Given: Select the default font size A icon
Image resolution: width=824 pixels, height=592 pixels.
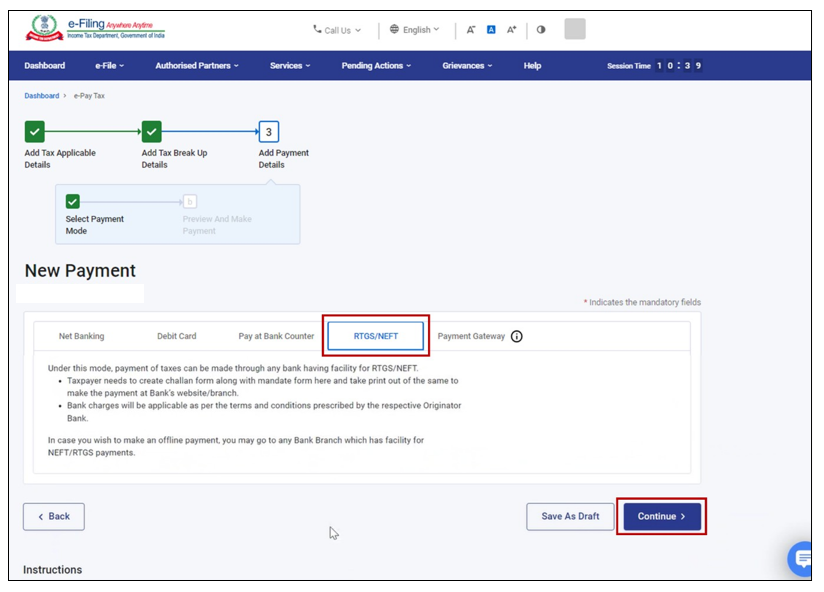Looking at the screenshot, I should coord(491,30).
